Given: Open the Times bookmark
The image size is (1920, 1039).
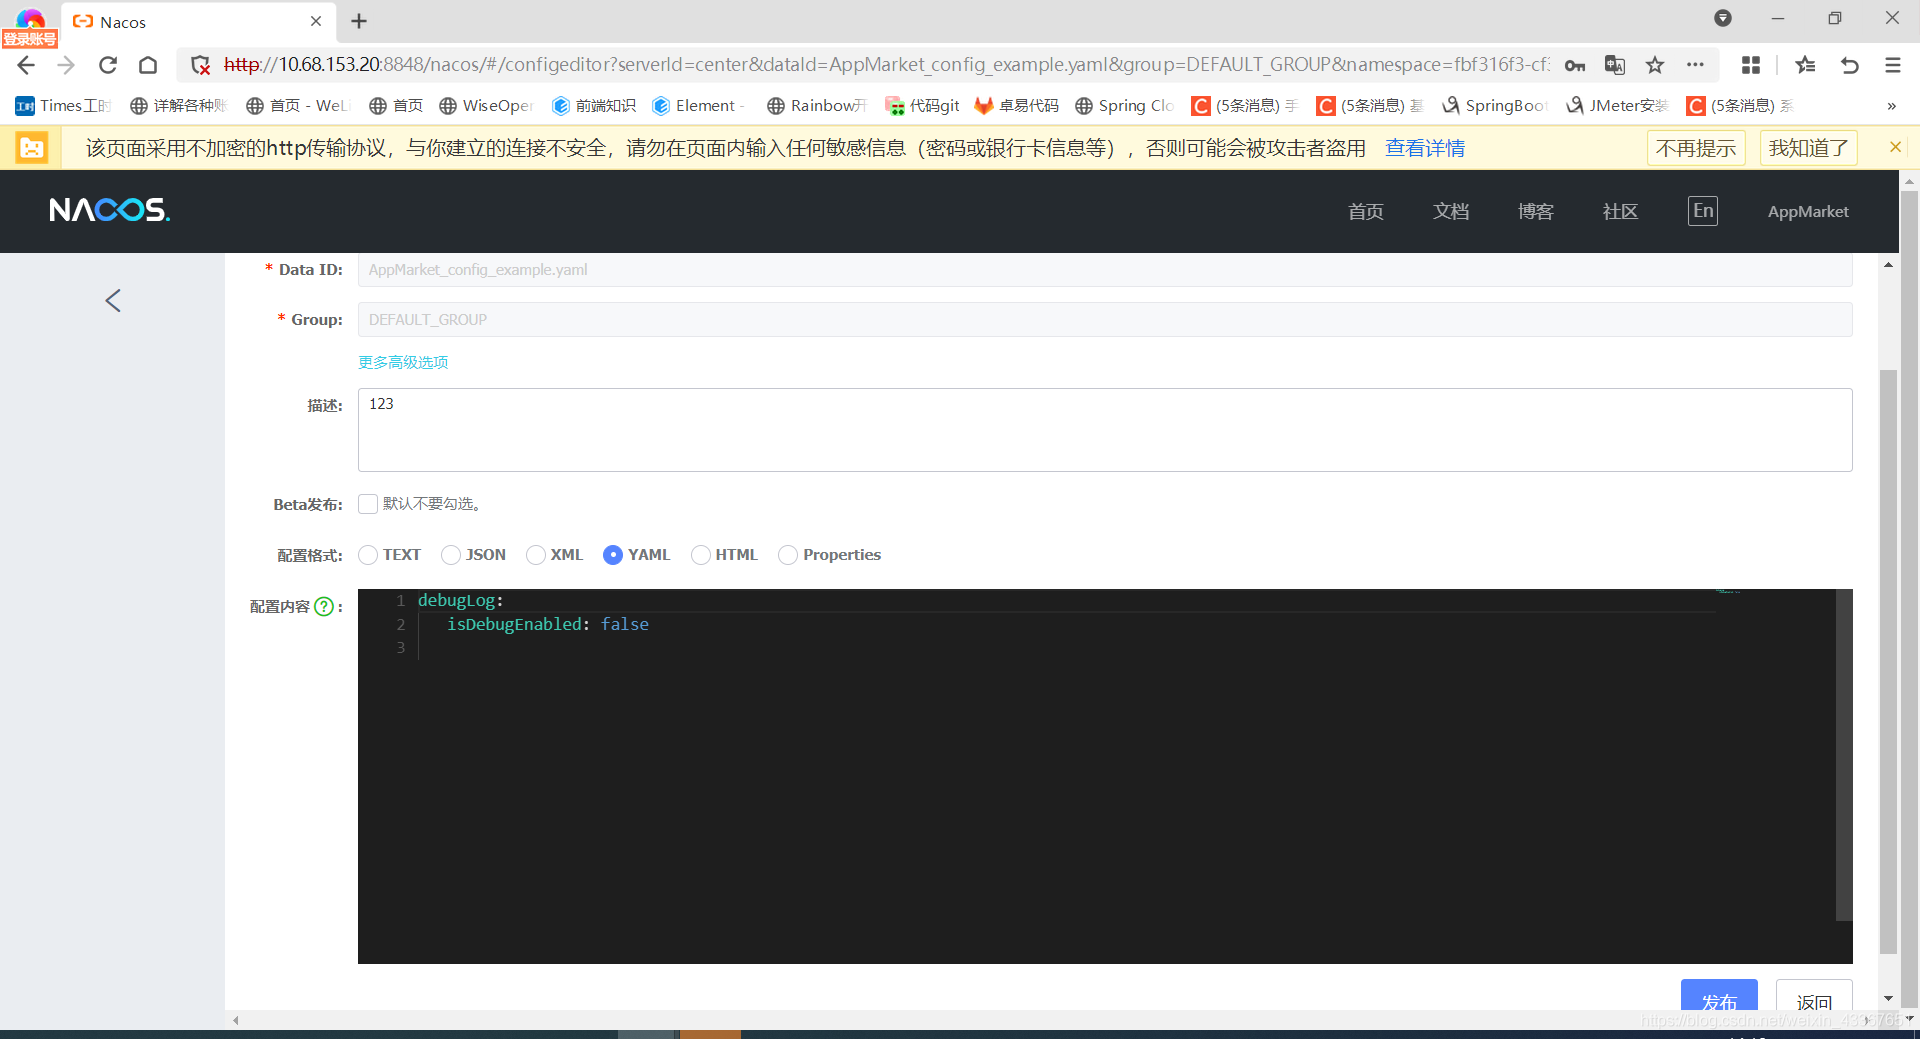Looking at the screenshot, I should point(62,105).
